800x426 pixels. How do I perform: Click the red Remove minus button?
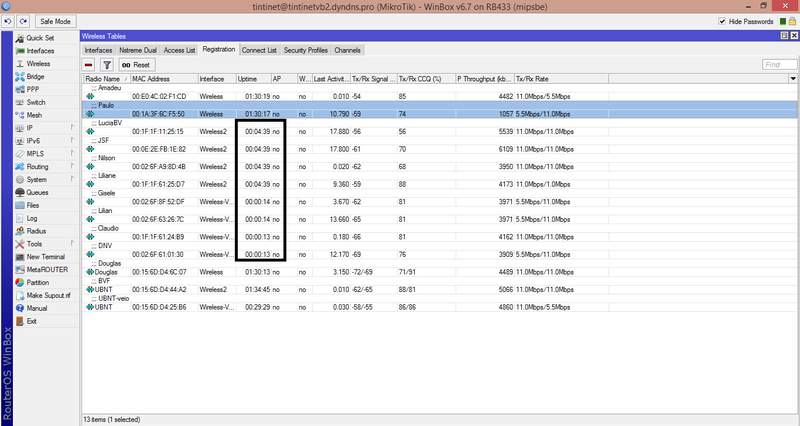89,65
